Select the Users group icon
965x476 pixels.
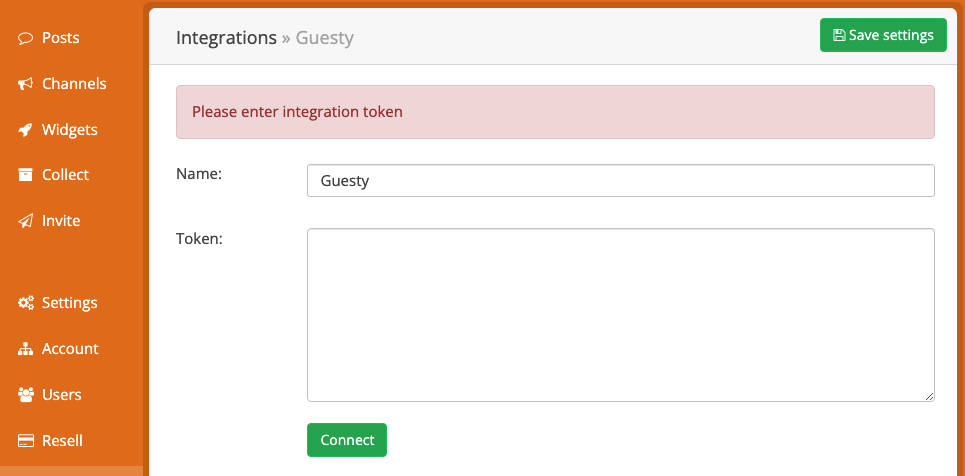(25, 395)
